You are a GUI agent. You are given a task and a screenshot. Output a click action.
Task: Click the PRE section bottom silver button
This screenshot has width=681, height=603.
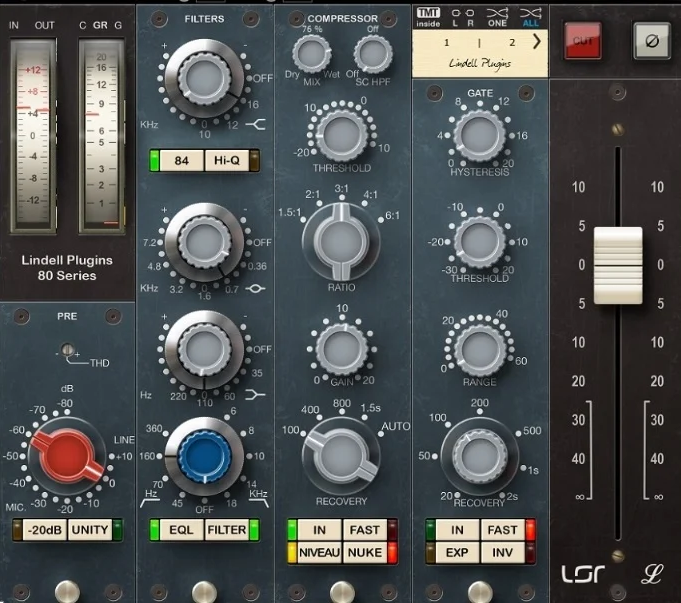[67, 592]
